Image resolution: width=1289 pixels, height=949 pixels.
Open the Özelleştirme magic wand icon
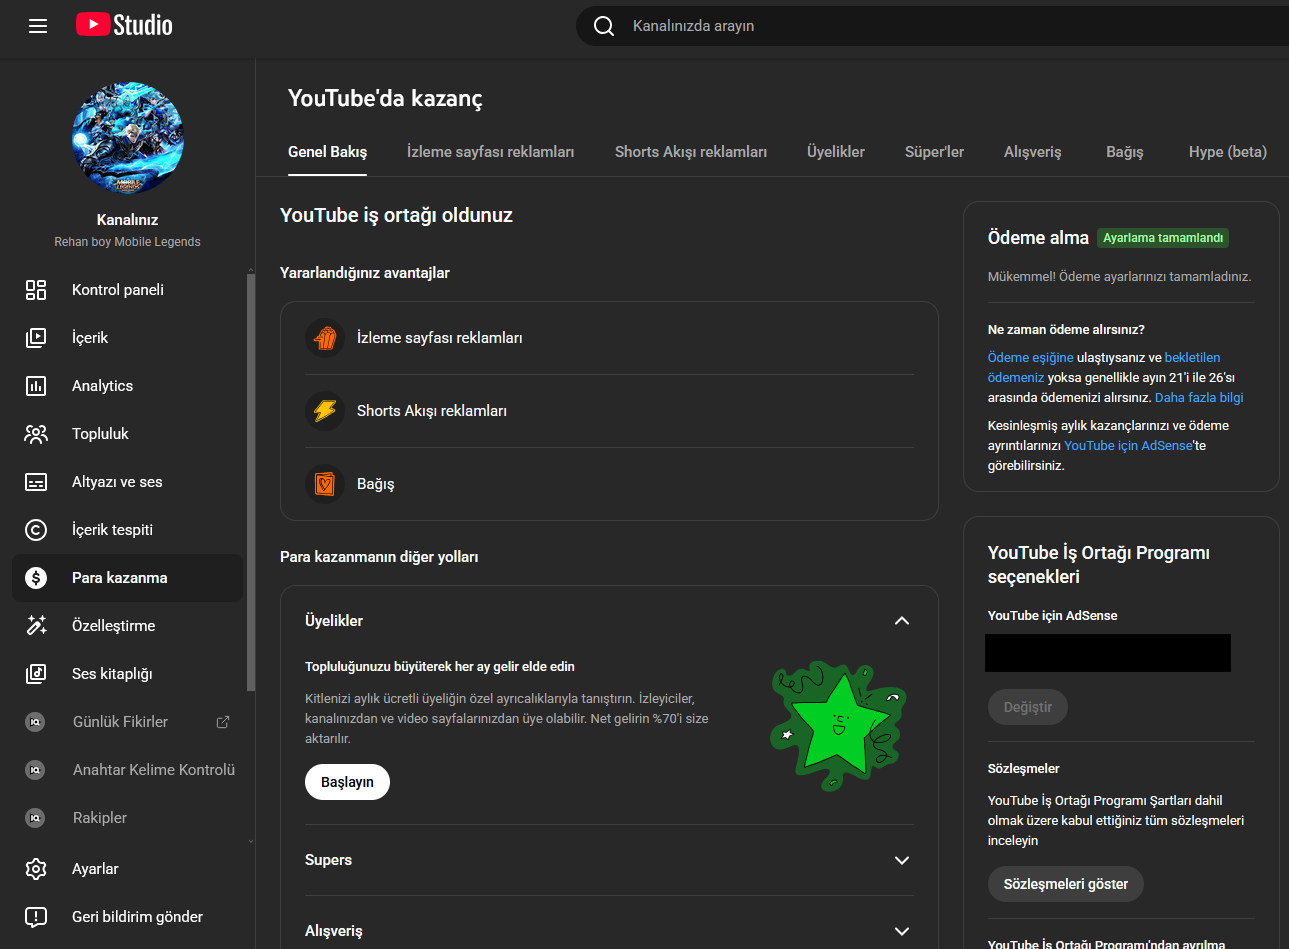(36, 626)
